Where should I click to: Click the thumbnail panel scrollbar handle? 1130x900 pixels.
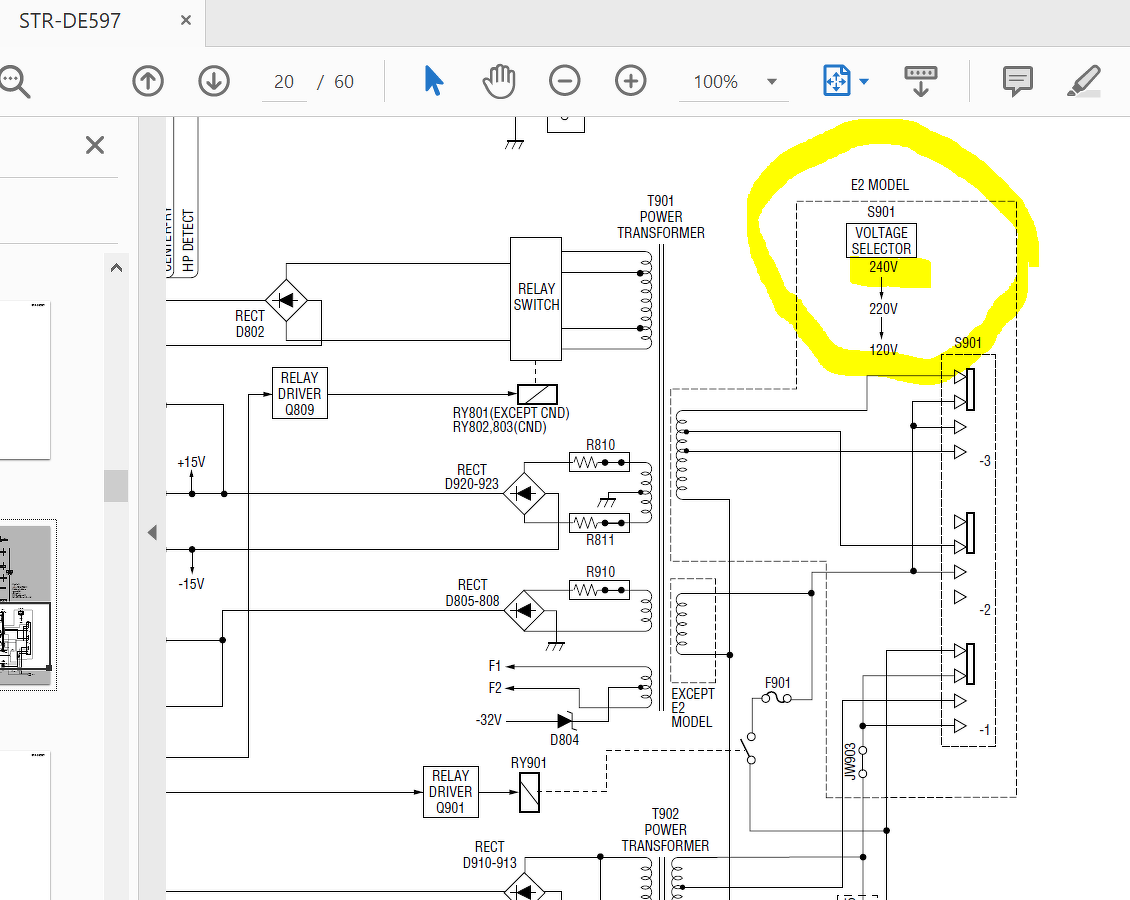point(116,485)
